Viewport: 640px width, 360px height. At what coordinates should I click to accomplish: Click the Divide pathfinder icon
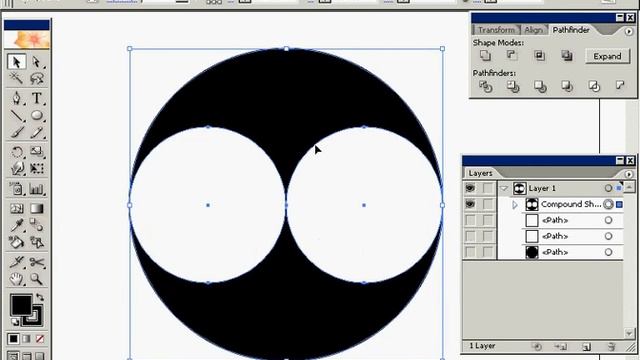(x=486, y=86)
